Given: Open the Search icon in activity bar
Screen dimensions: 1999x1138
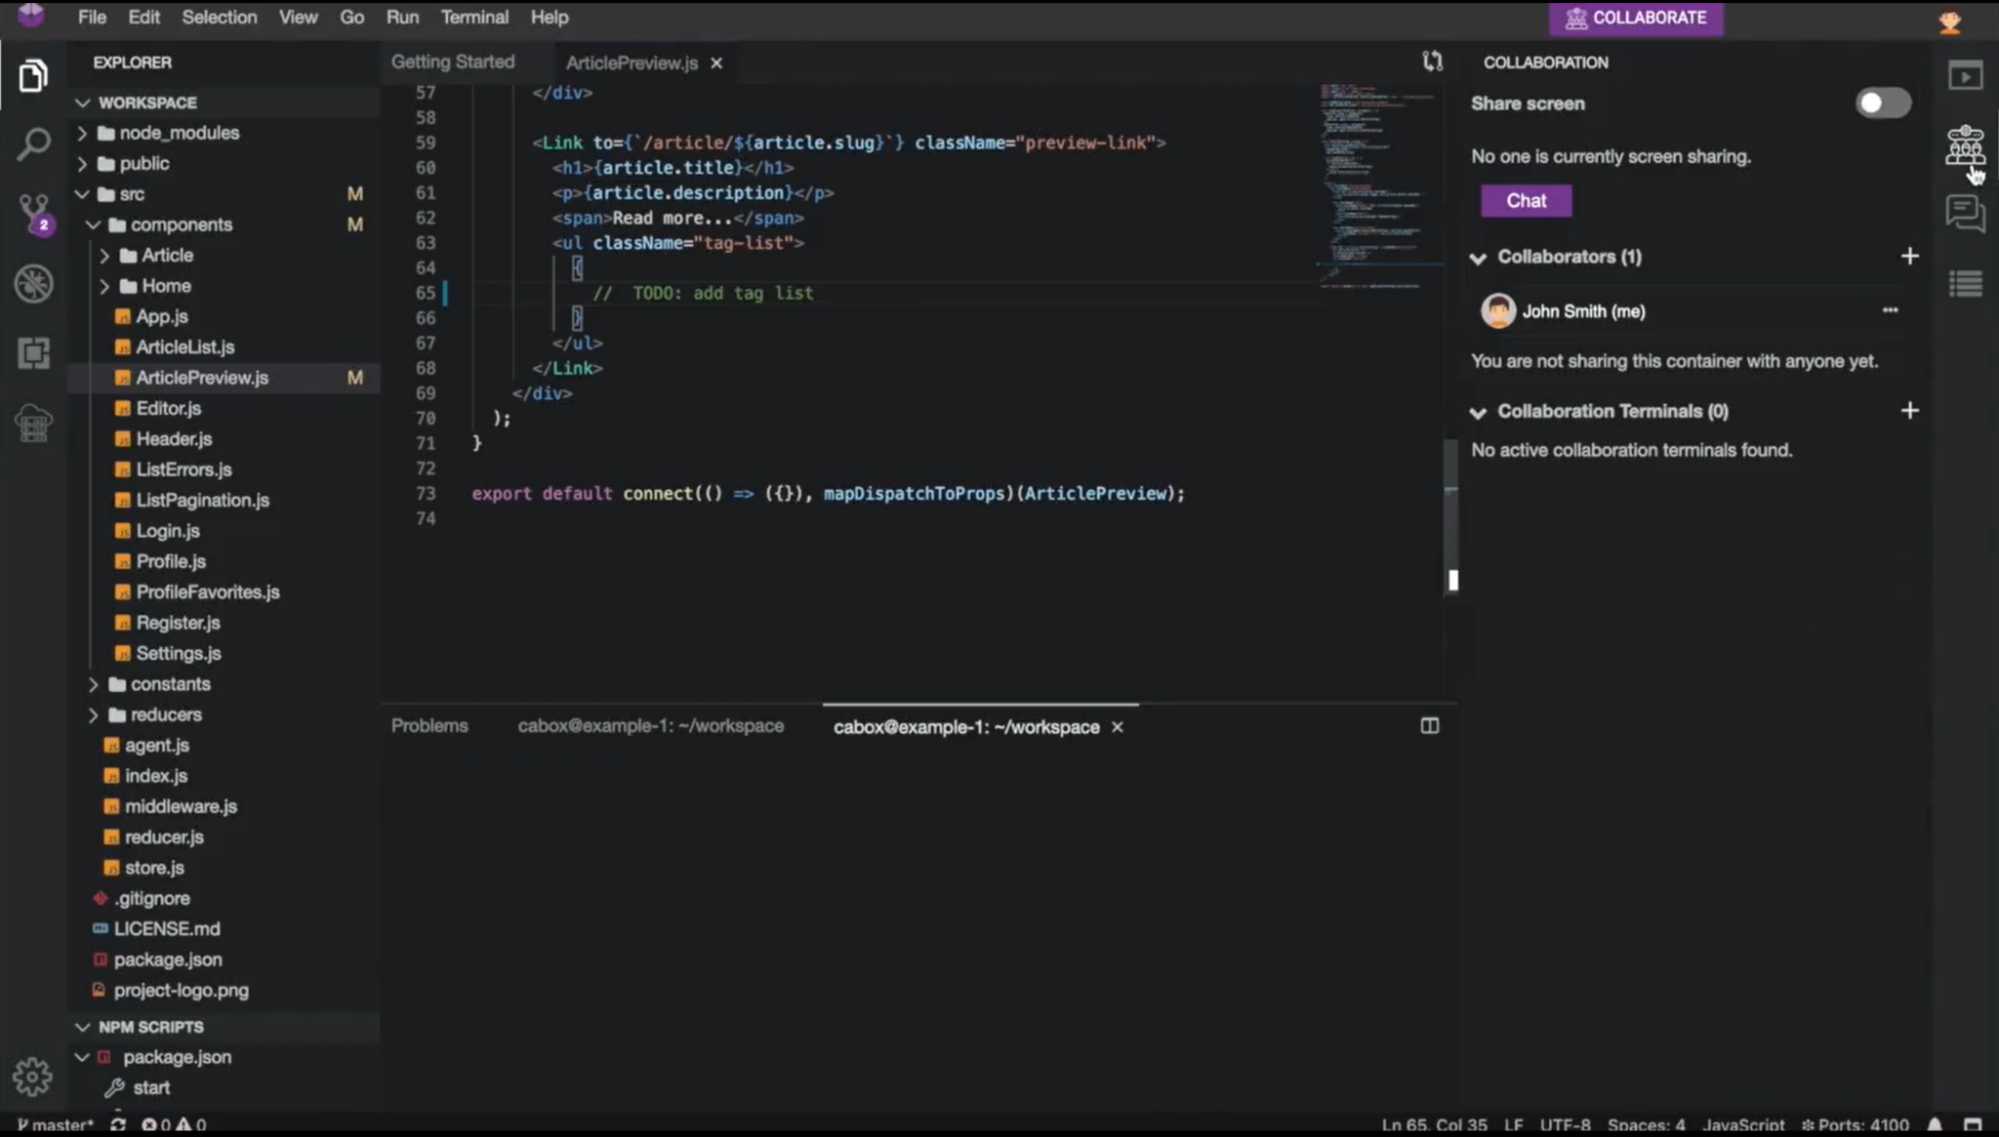Looking at the screenshot, I should point(33,144).
